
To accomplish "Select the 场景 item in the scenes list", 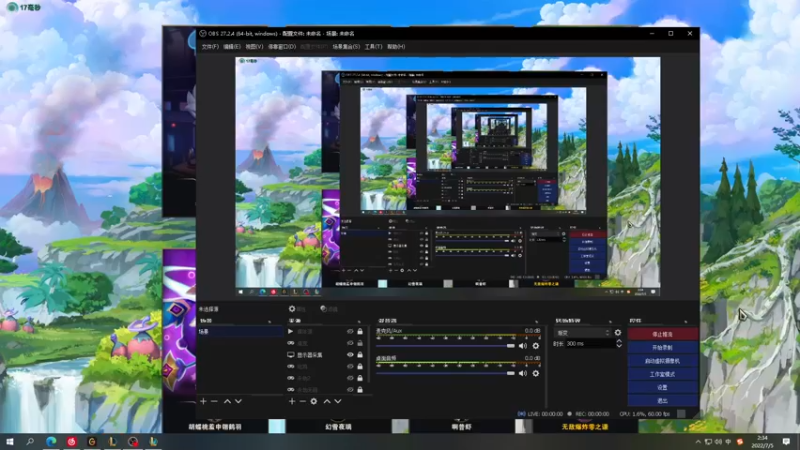I will (240, 332).
